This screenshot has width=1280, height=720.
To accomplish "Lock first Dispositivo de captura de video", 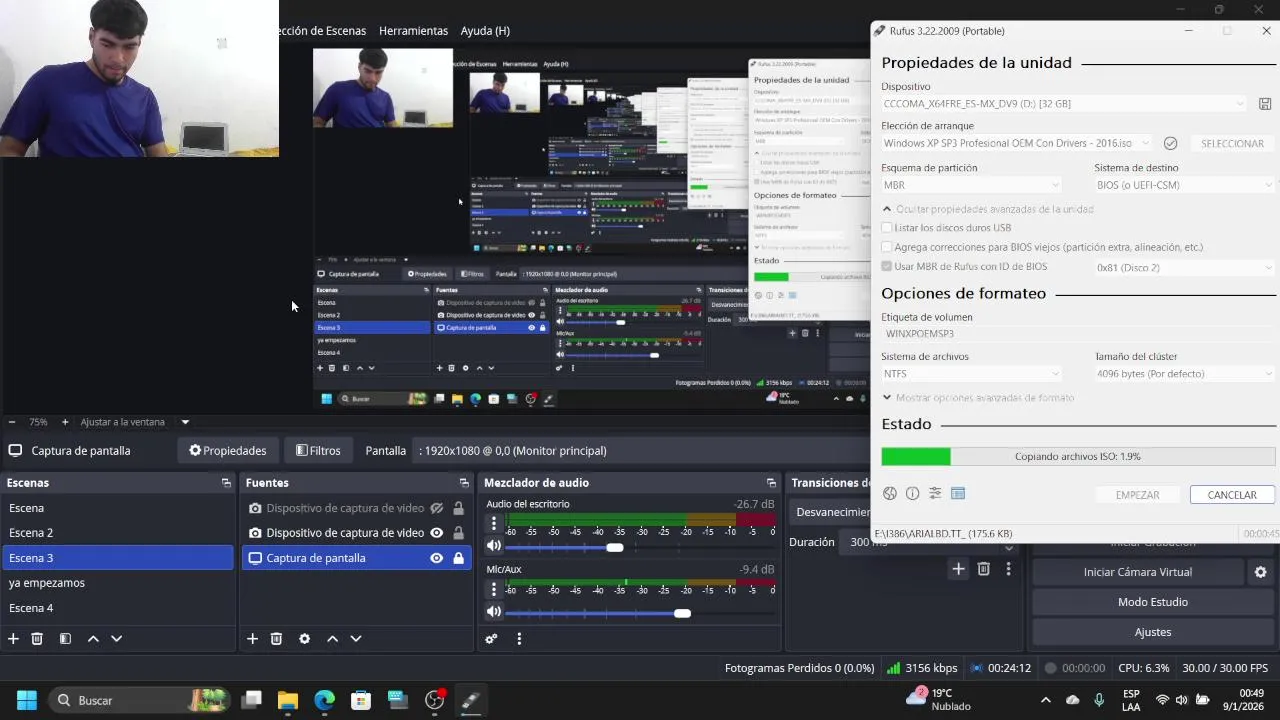I will [x=458, y=508].
